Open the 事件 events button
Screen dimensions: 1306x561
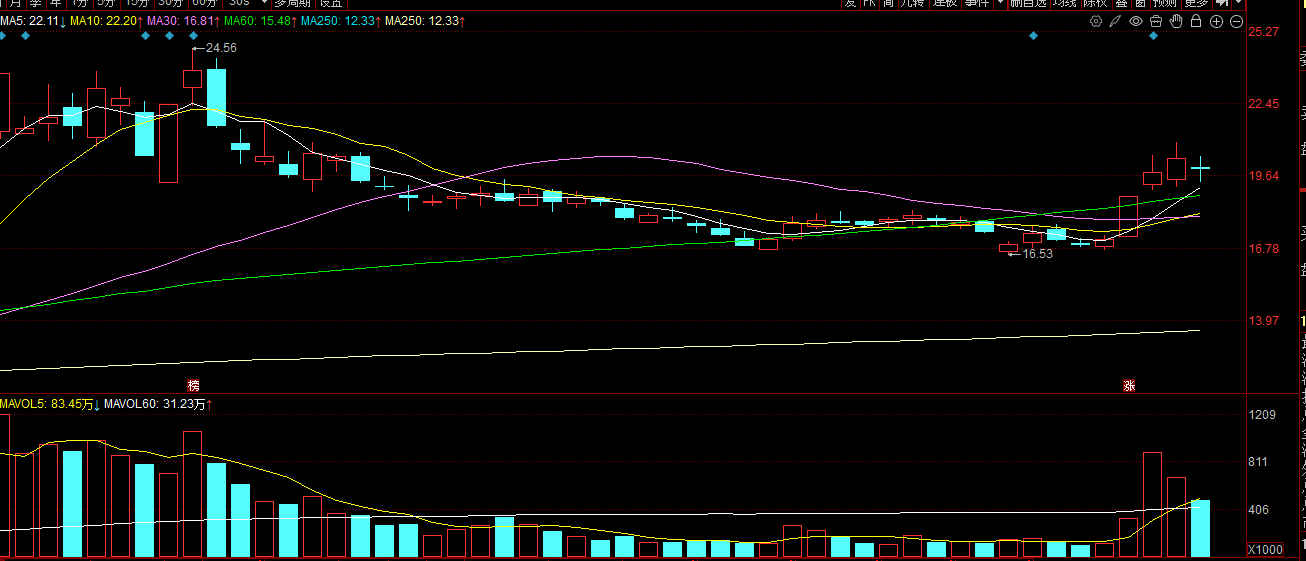pyautogui.click(x=978, y=4)
